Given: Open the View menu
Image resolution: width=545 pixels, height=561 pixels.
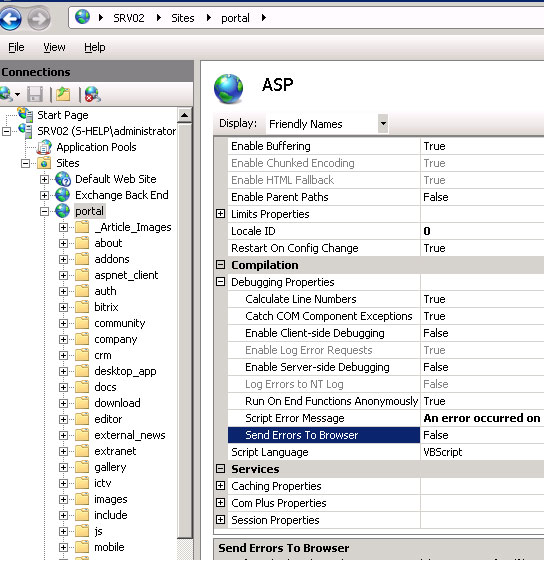Looking at the screenshot, I should (x=54, y=47).
